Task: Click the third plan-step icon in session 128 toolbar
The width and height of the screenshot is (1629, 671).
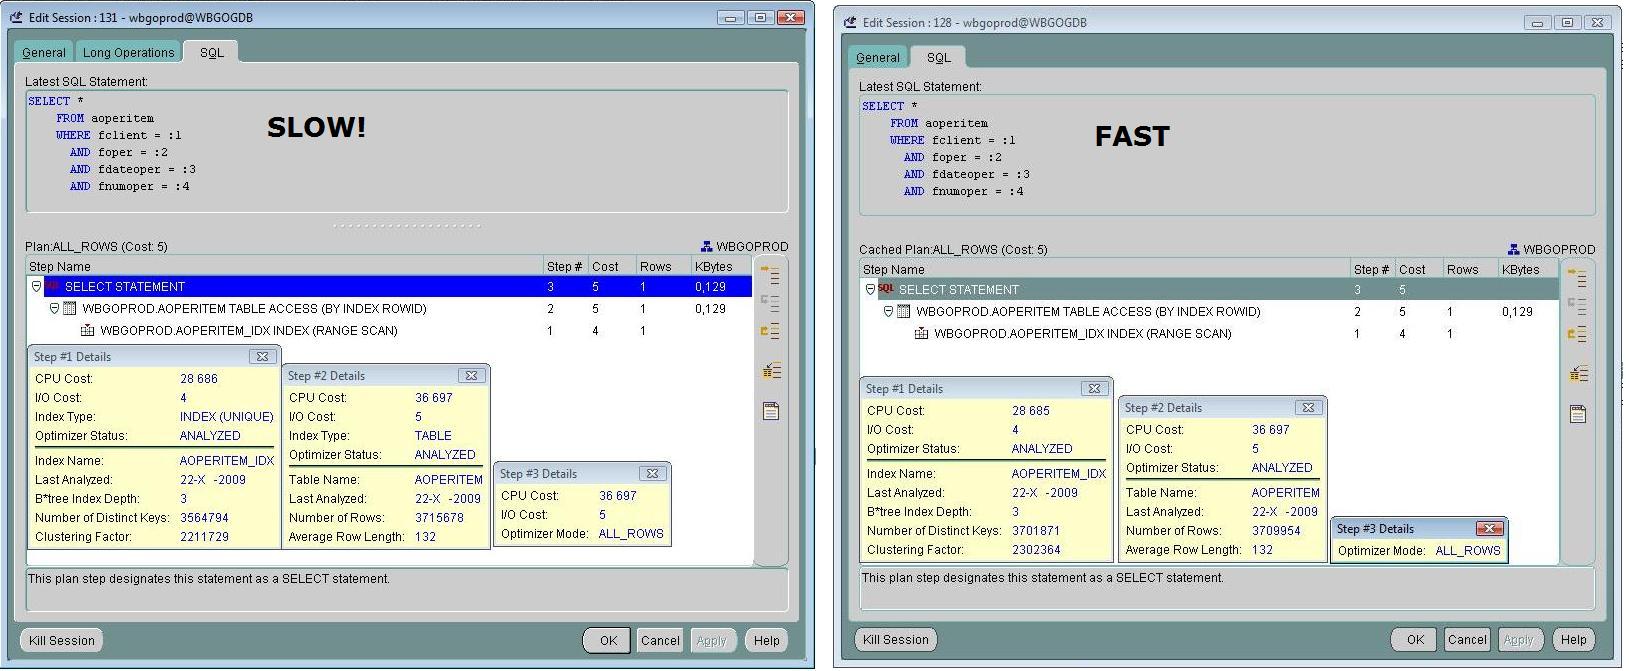Action: (1577, 334)
